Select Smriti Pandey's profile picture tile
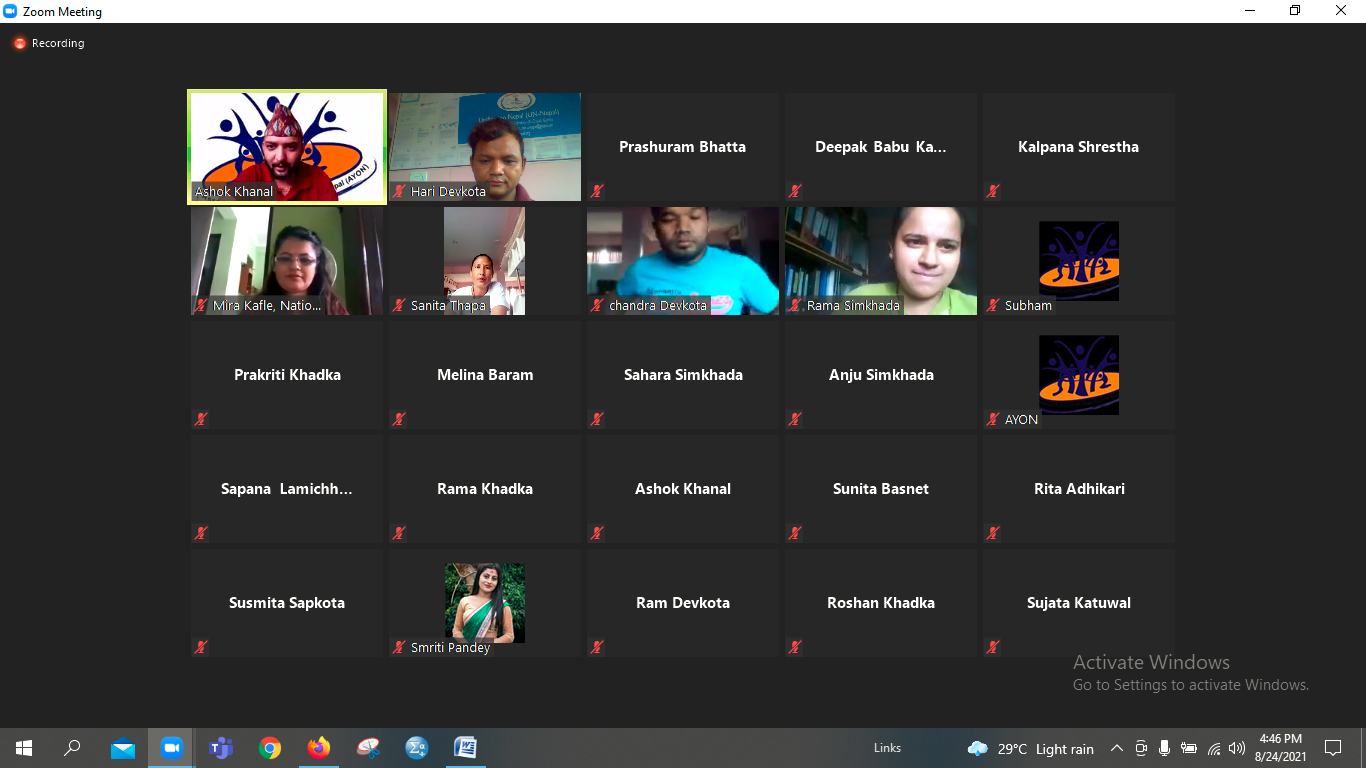The height and width of the screenshot is (768, 1366). [x=485, y=602]
